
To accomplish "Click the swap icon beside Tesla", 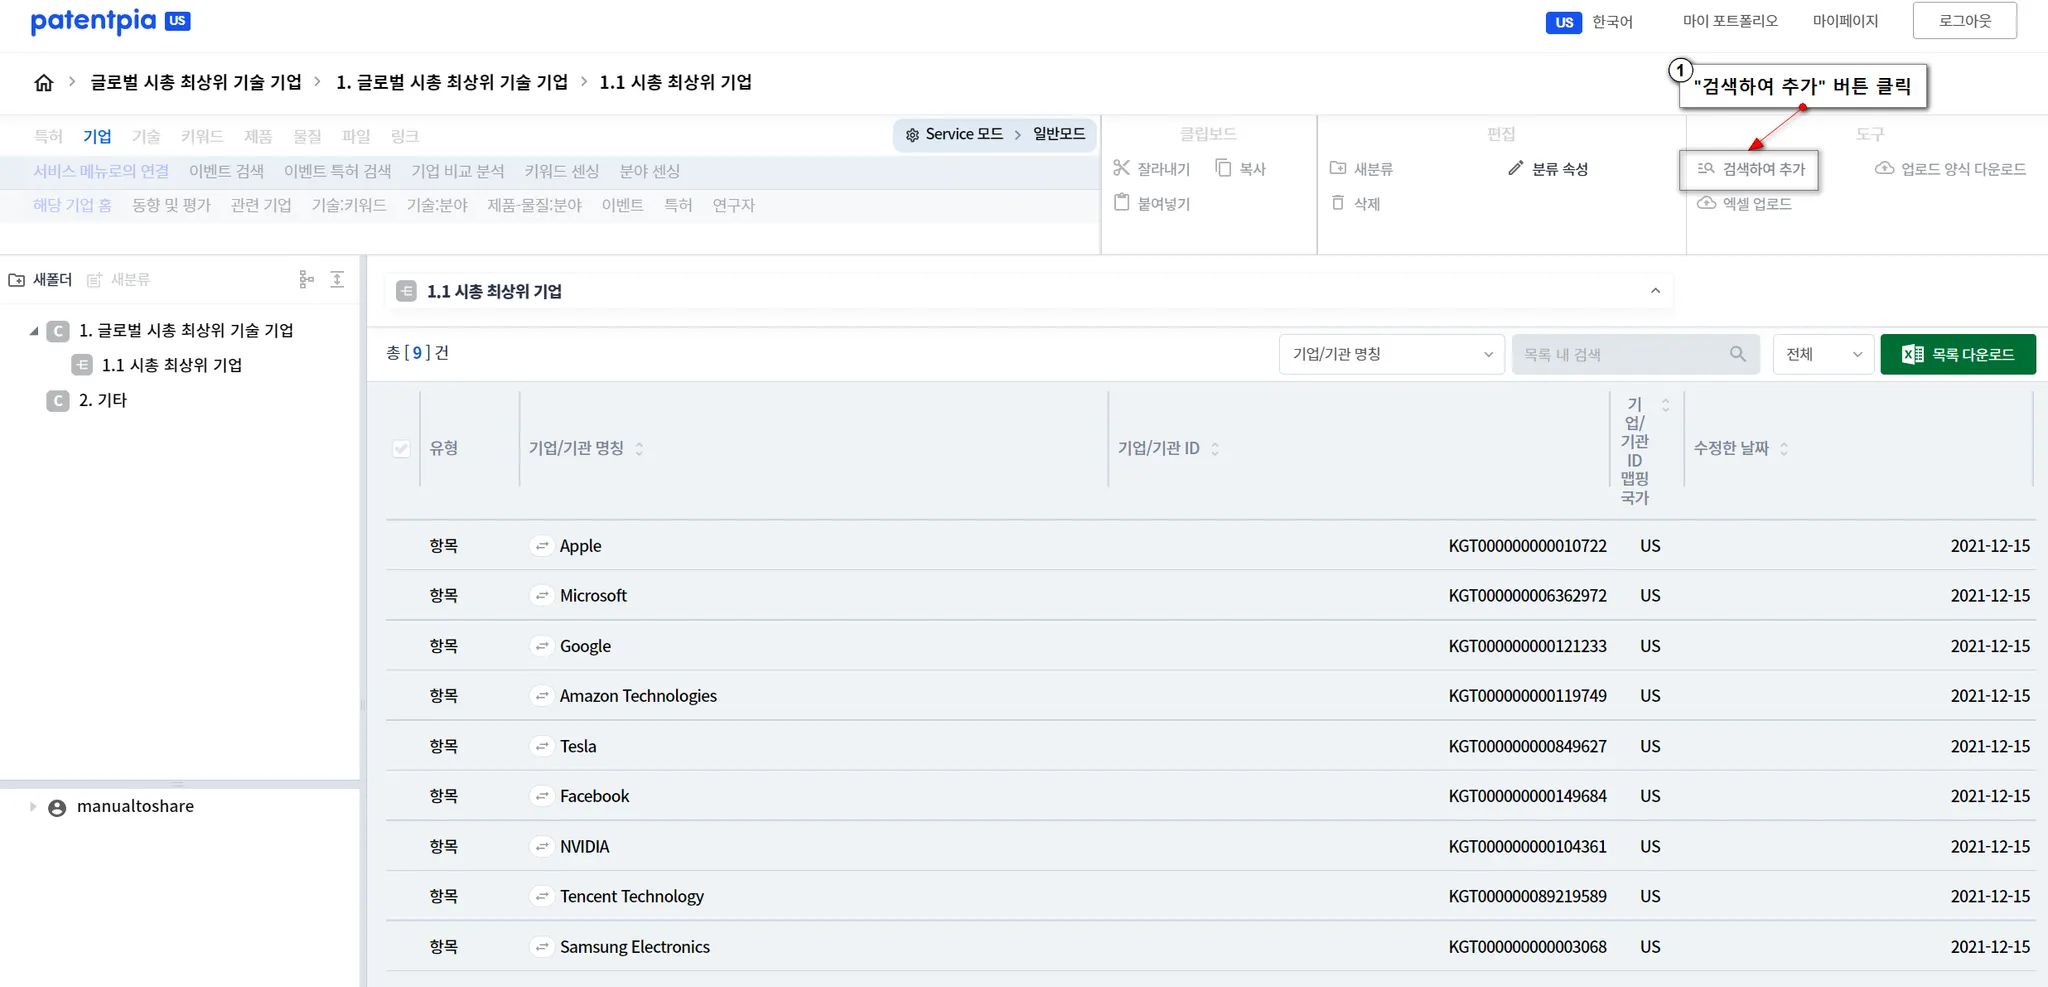I will click(x=542, y=746).
